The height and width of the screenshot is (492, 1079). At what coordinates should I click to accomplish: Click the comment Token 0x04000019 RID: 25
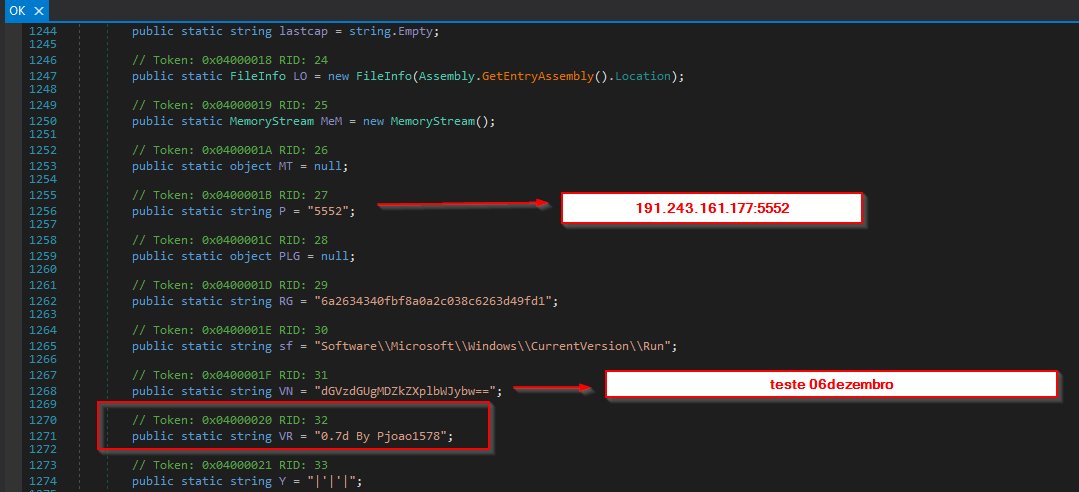click(x=231, y=105)
